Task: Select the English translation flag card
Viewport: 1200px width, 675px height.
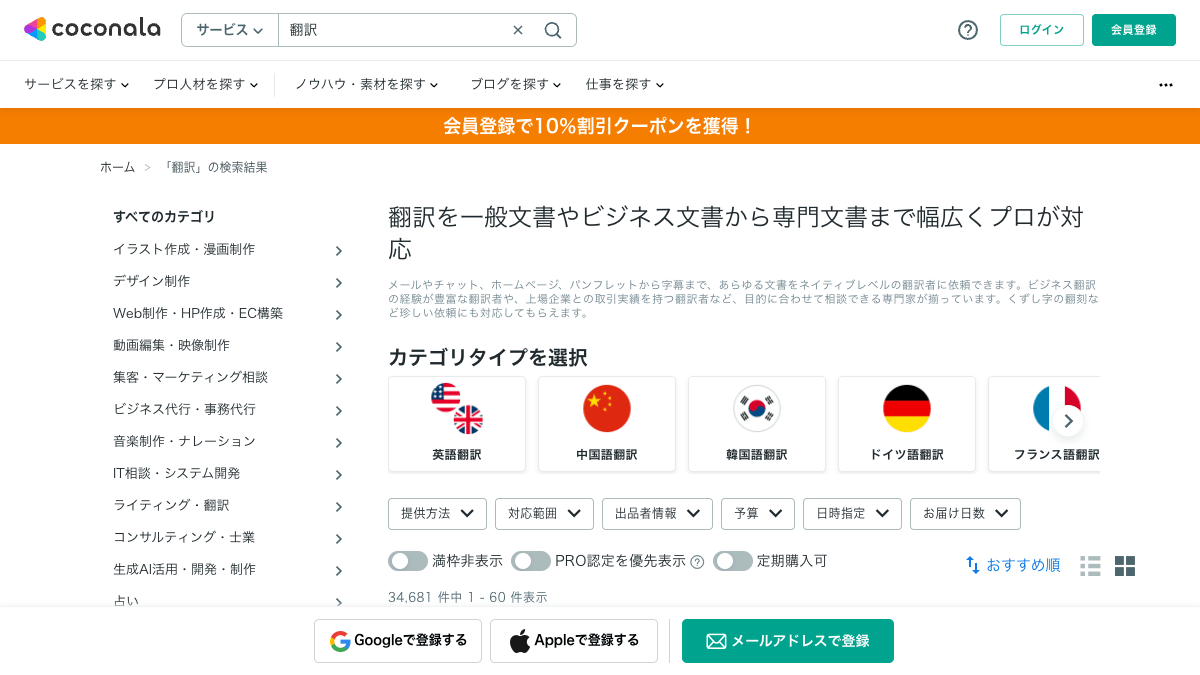Action: point(457,424)
